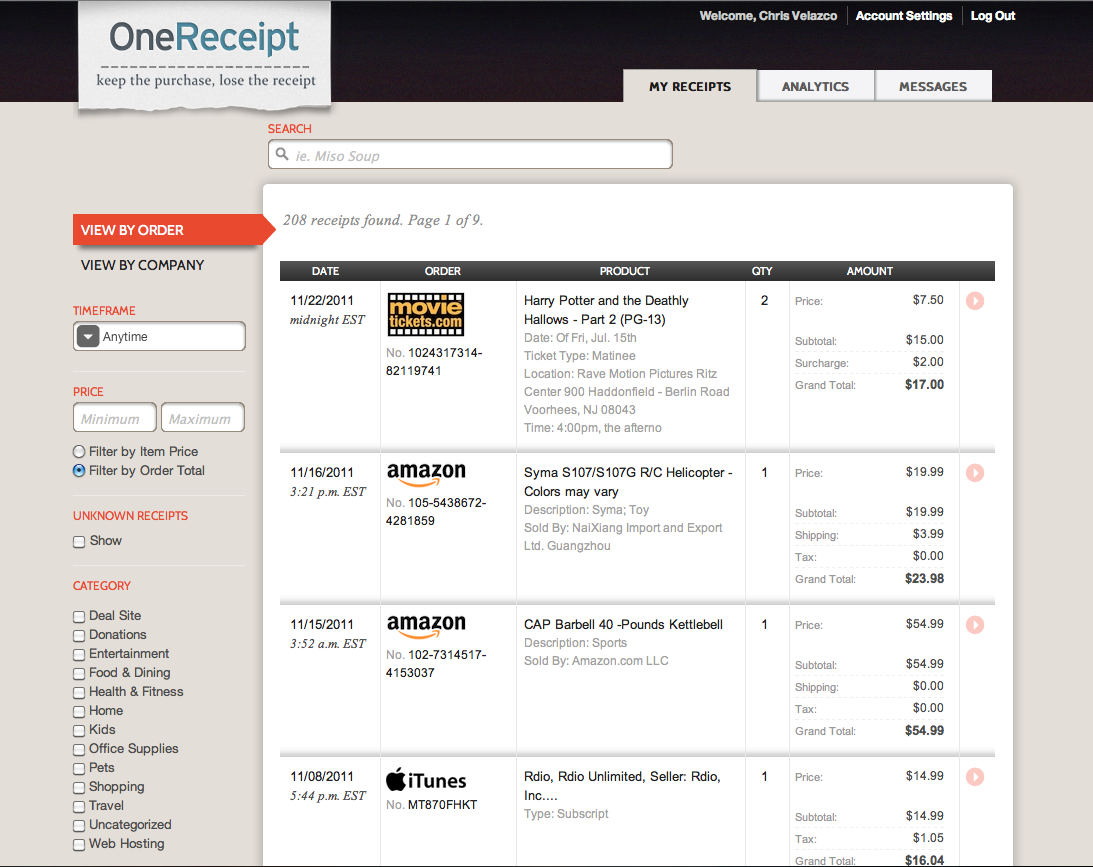Screen dimensions: 1093x867
Task: Click order number 105-5438672-4281859
Action: click(x=436, y=512)
